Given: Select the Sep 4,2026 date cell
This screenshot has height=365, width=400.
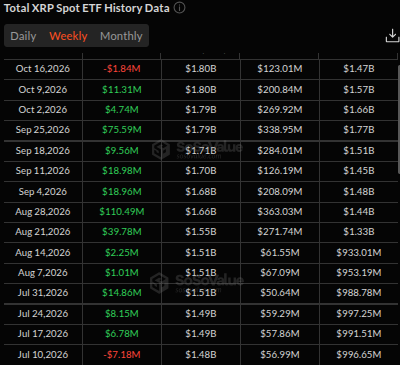Looking at the screenshot, I should click(x=43, y=192).
